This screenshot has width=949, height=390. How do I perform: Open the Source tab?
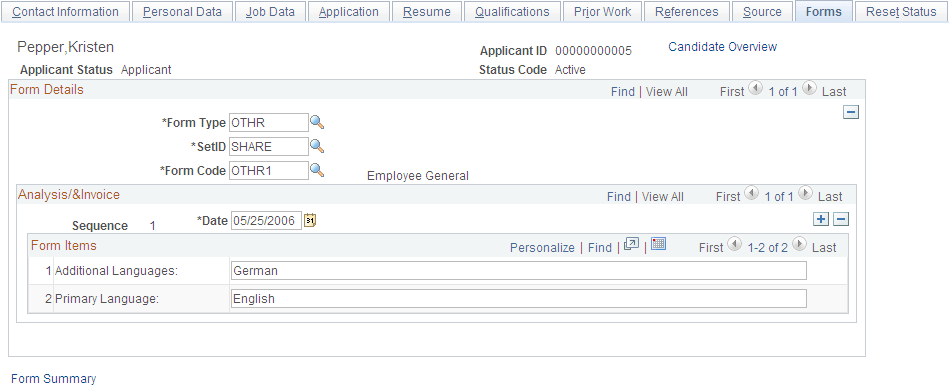point(762,12)
